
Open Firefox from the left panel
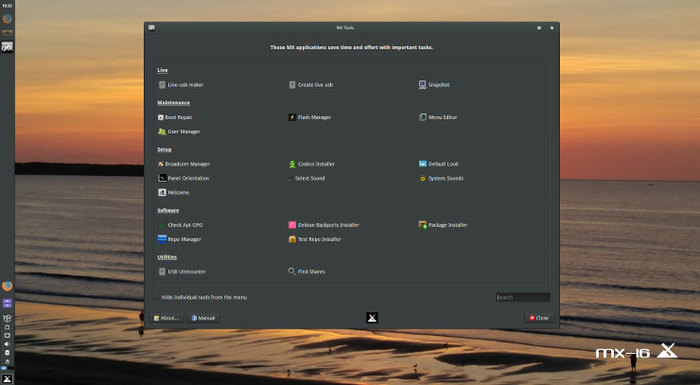[x=7, y=286]
